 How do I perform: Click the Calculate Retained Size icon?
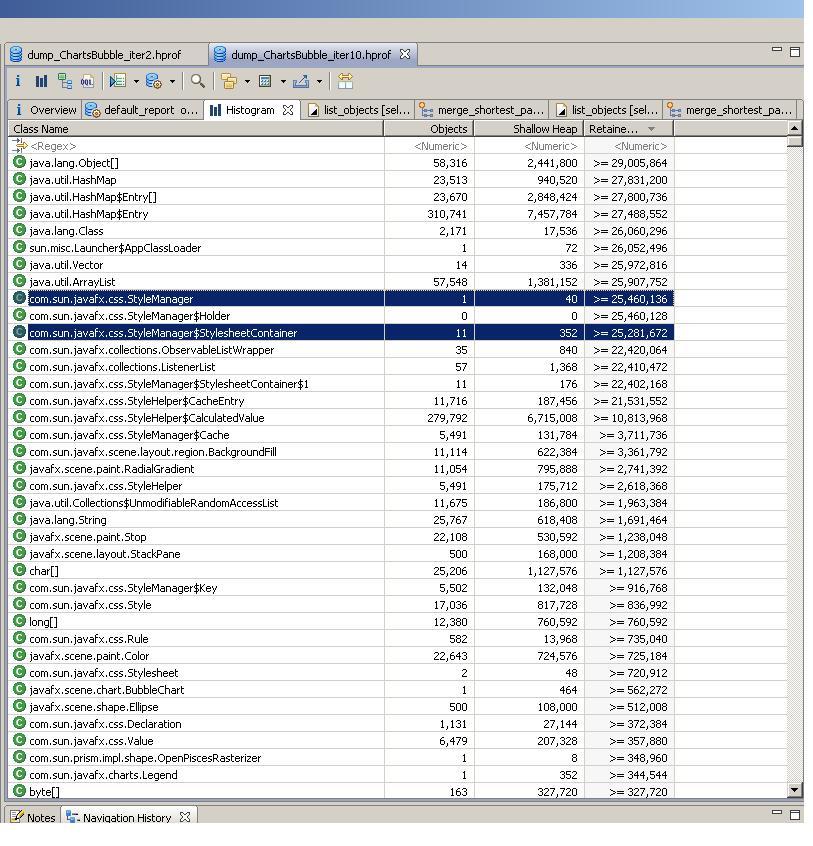pos(265,81)
